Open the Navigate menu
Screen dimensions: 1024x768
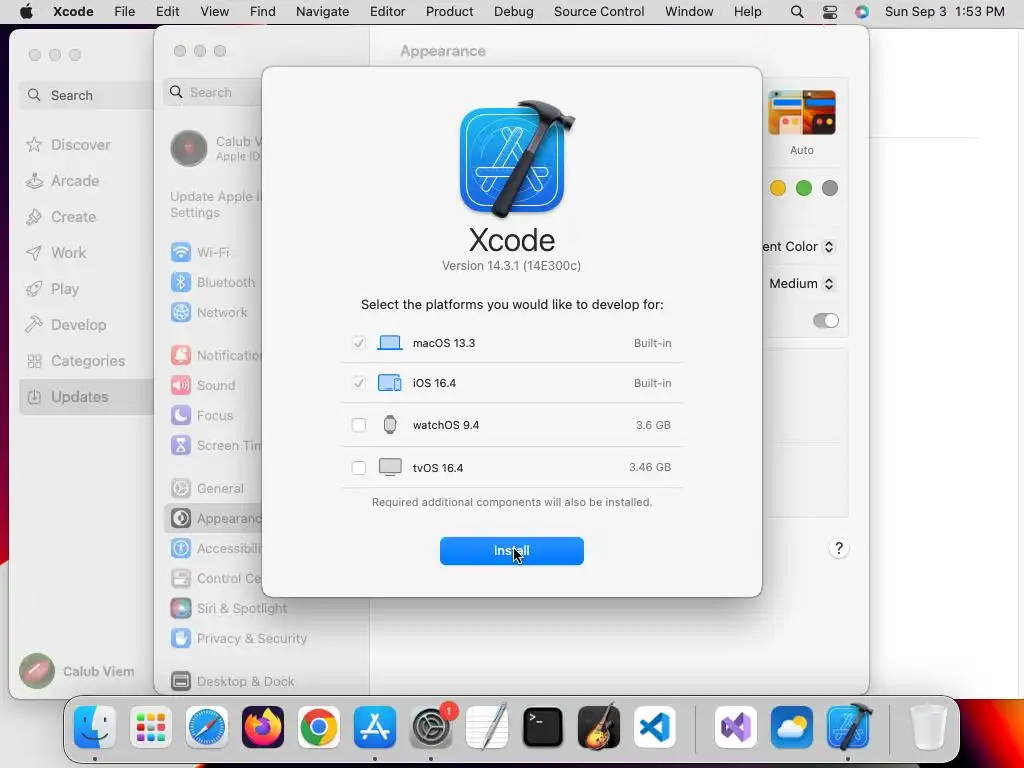[323, 11]
